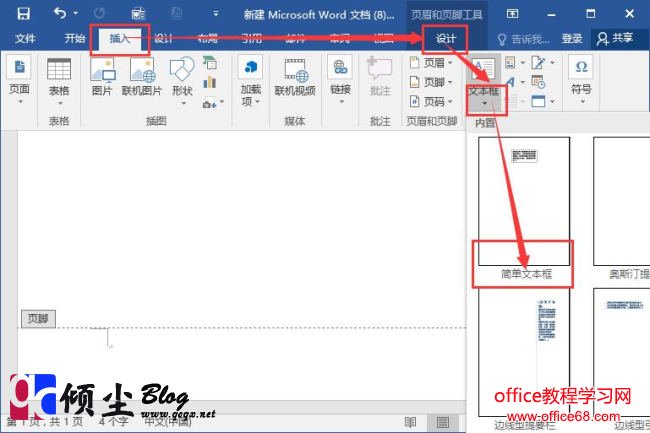Switch to read mode in status bar
The height and width of the screenshot is (433, 650).
[x=410, y=422]
